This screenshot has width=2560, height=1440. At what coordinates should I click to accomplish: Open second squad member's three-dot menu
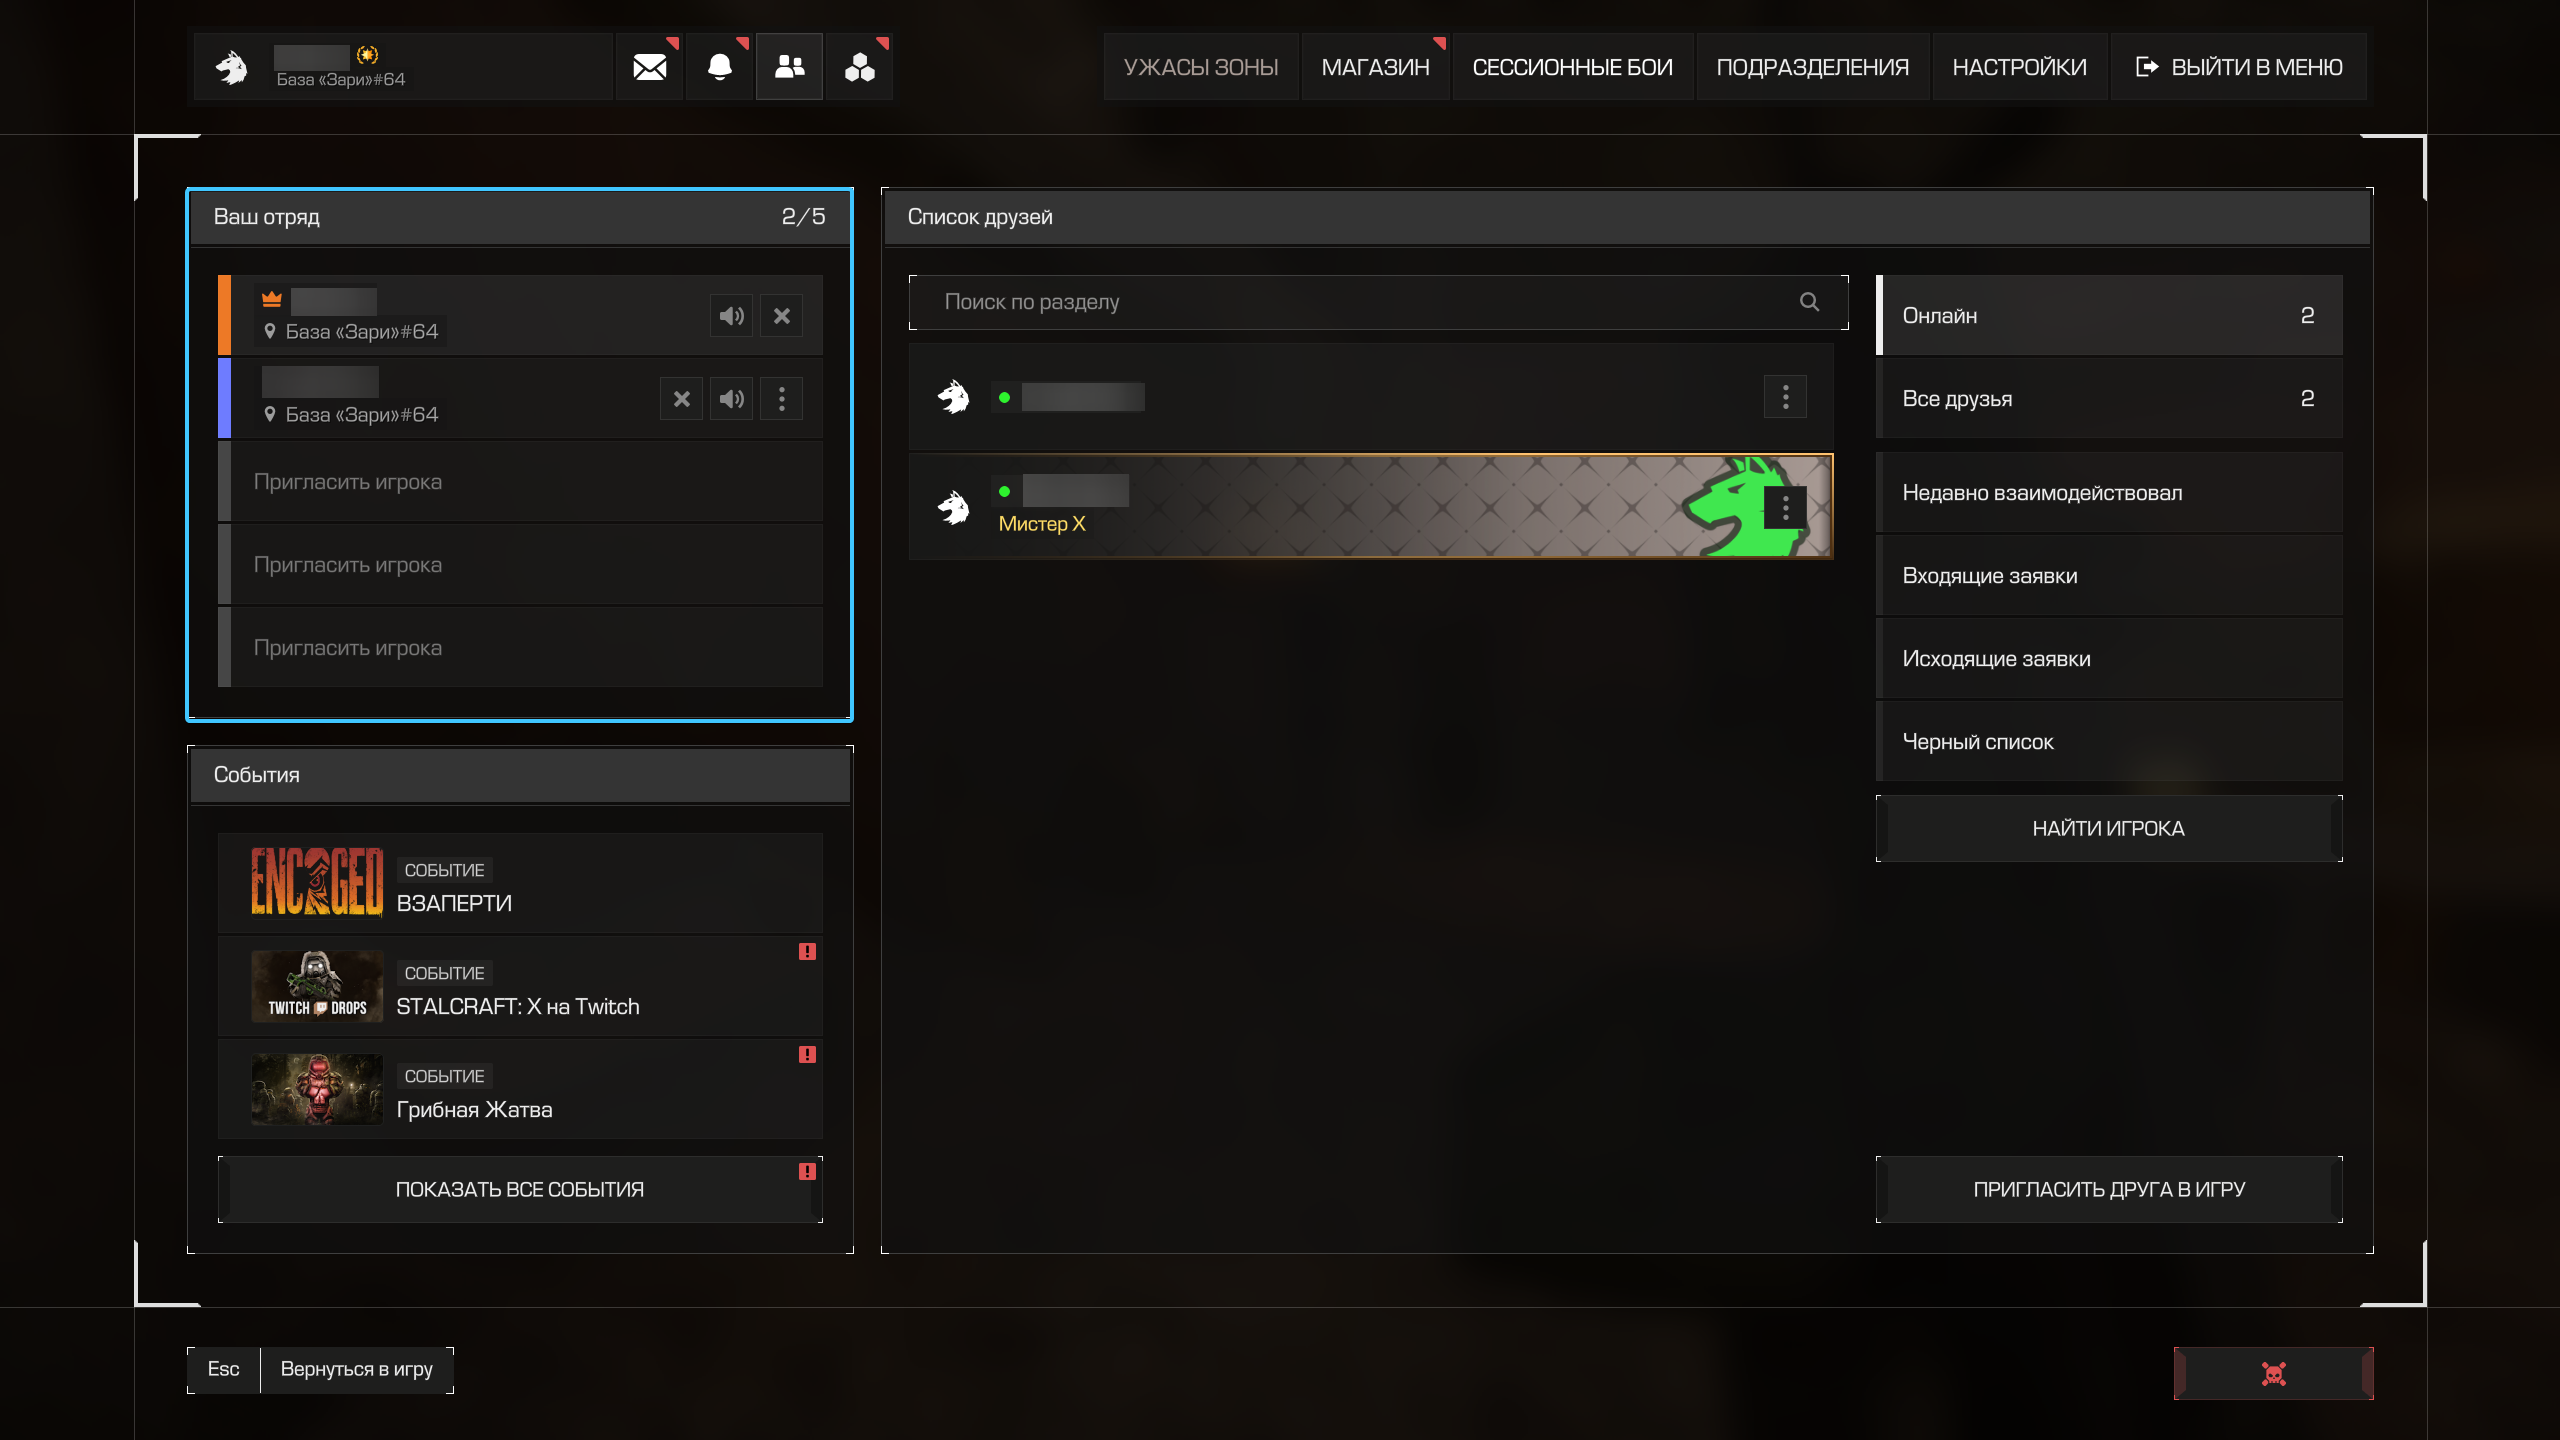pos(781,399)
